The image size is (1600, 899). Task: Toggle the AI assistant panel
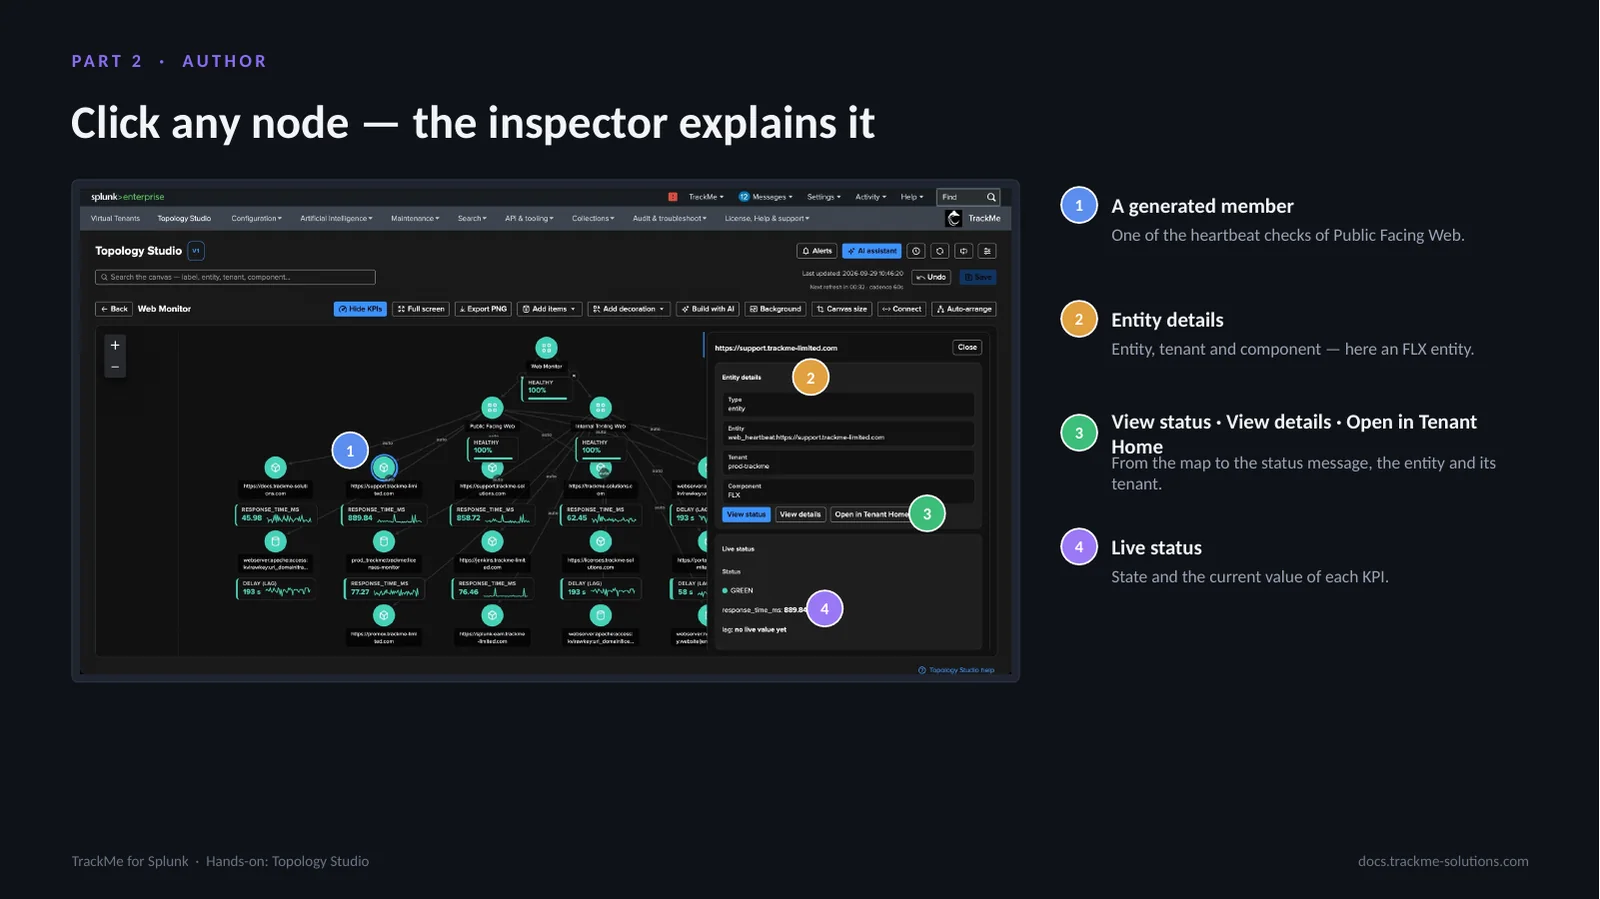click(872, 251)
